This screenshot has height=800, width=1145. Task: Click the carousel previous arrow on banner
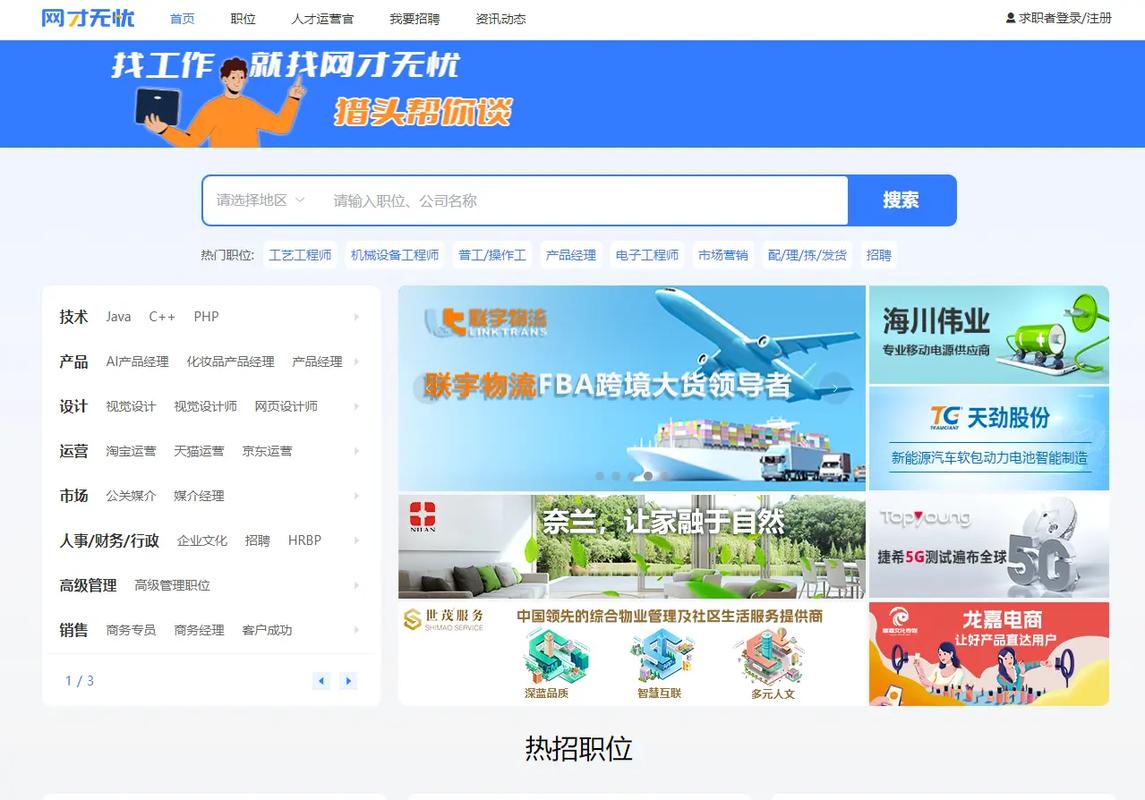429,388
